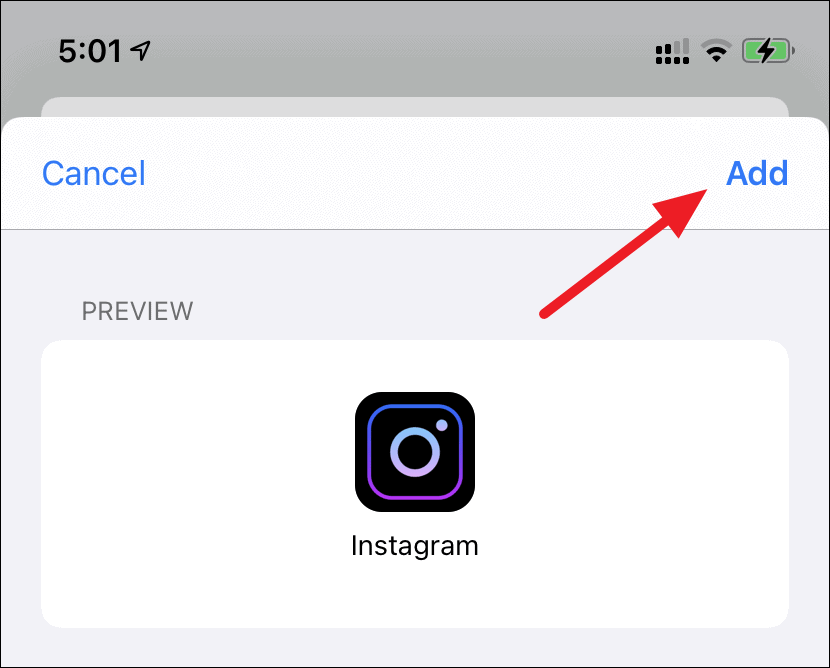Click the red arrow annotation
The image size is (830, 668).
click(624, 253)
